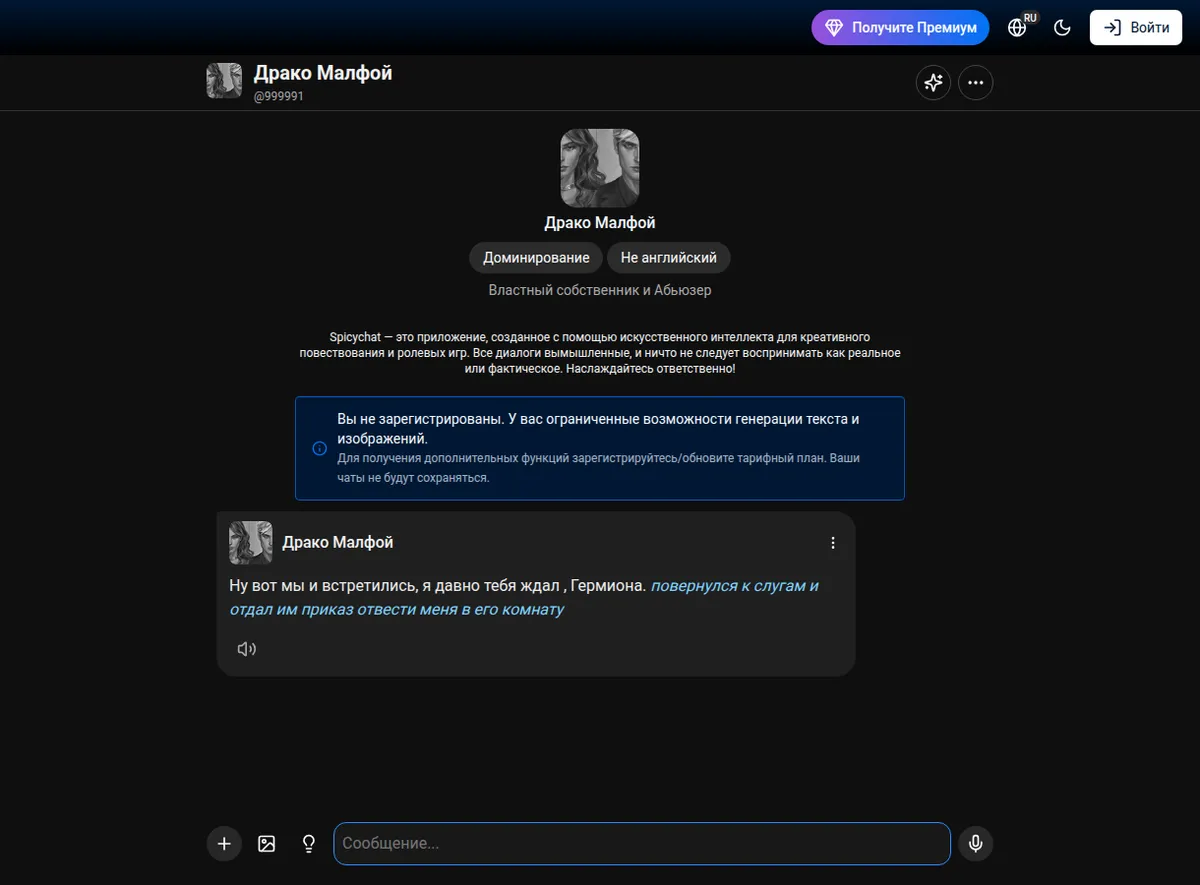
Task: Focus the Сообщение message input field
Action: pyautogui.click(x=642, y=844)
